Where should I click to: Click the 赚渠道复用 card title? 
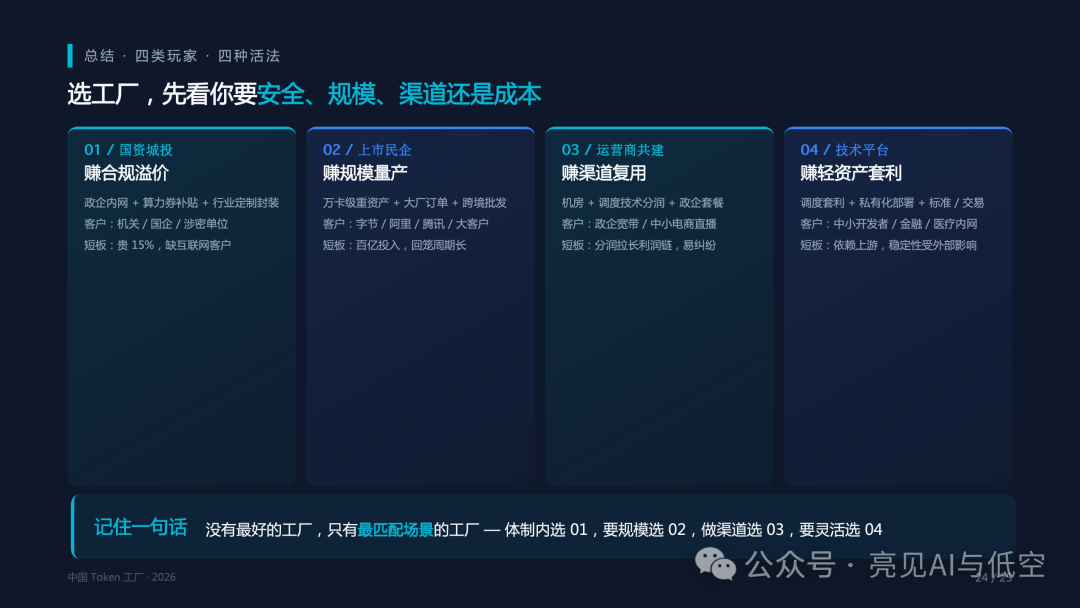[603, 173]
